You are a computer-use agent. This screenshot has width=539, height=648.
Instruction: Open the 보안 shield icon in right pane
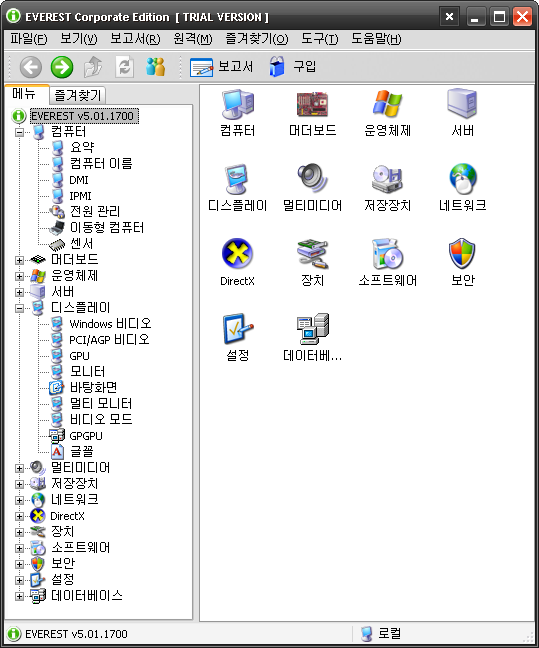(462, 253)
